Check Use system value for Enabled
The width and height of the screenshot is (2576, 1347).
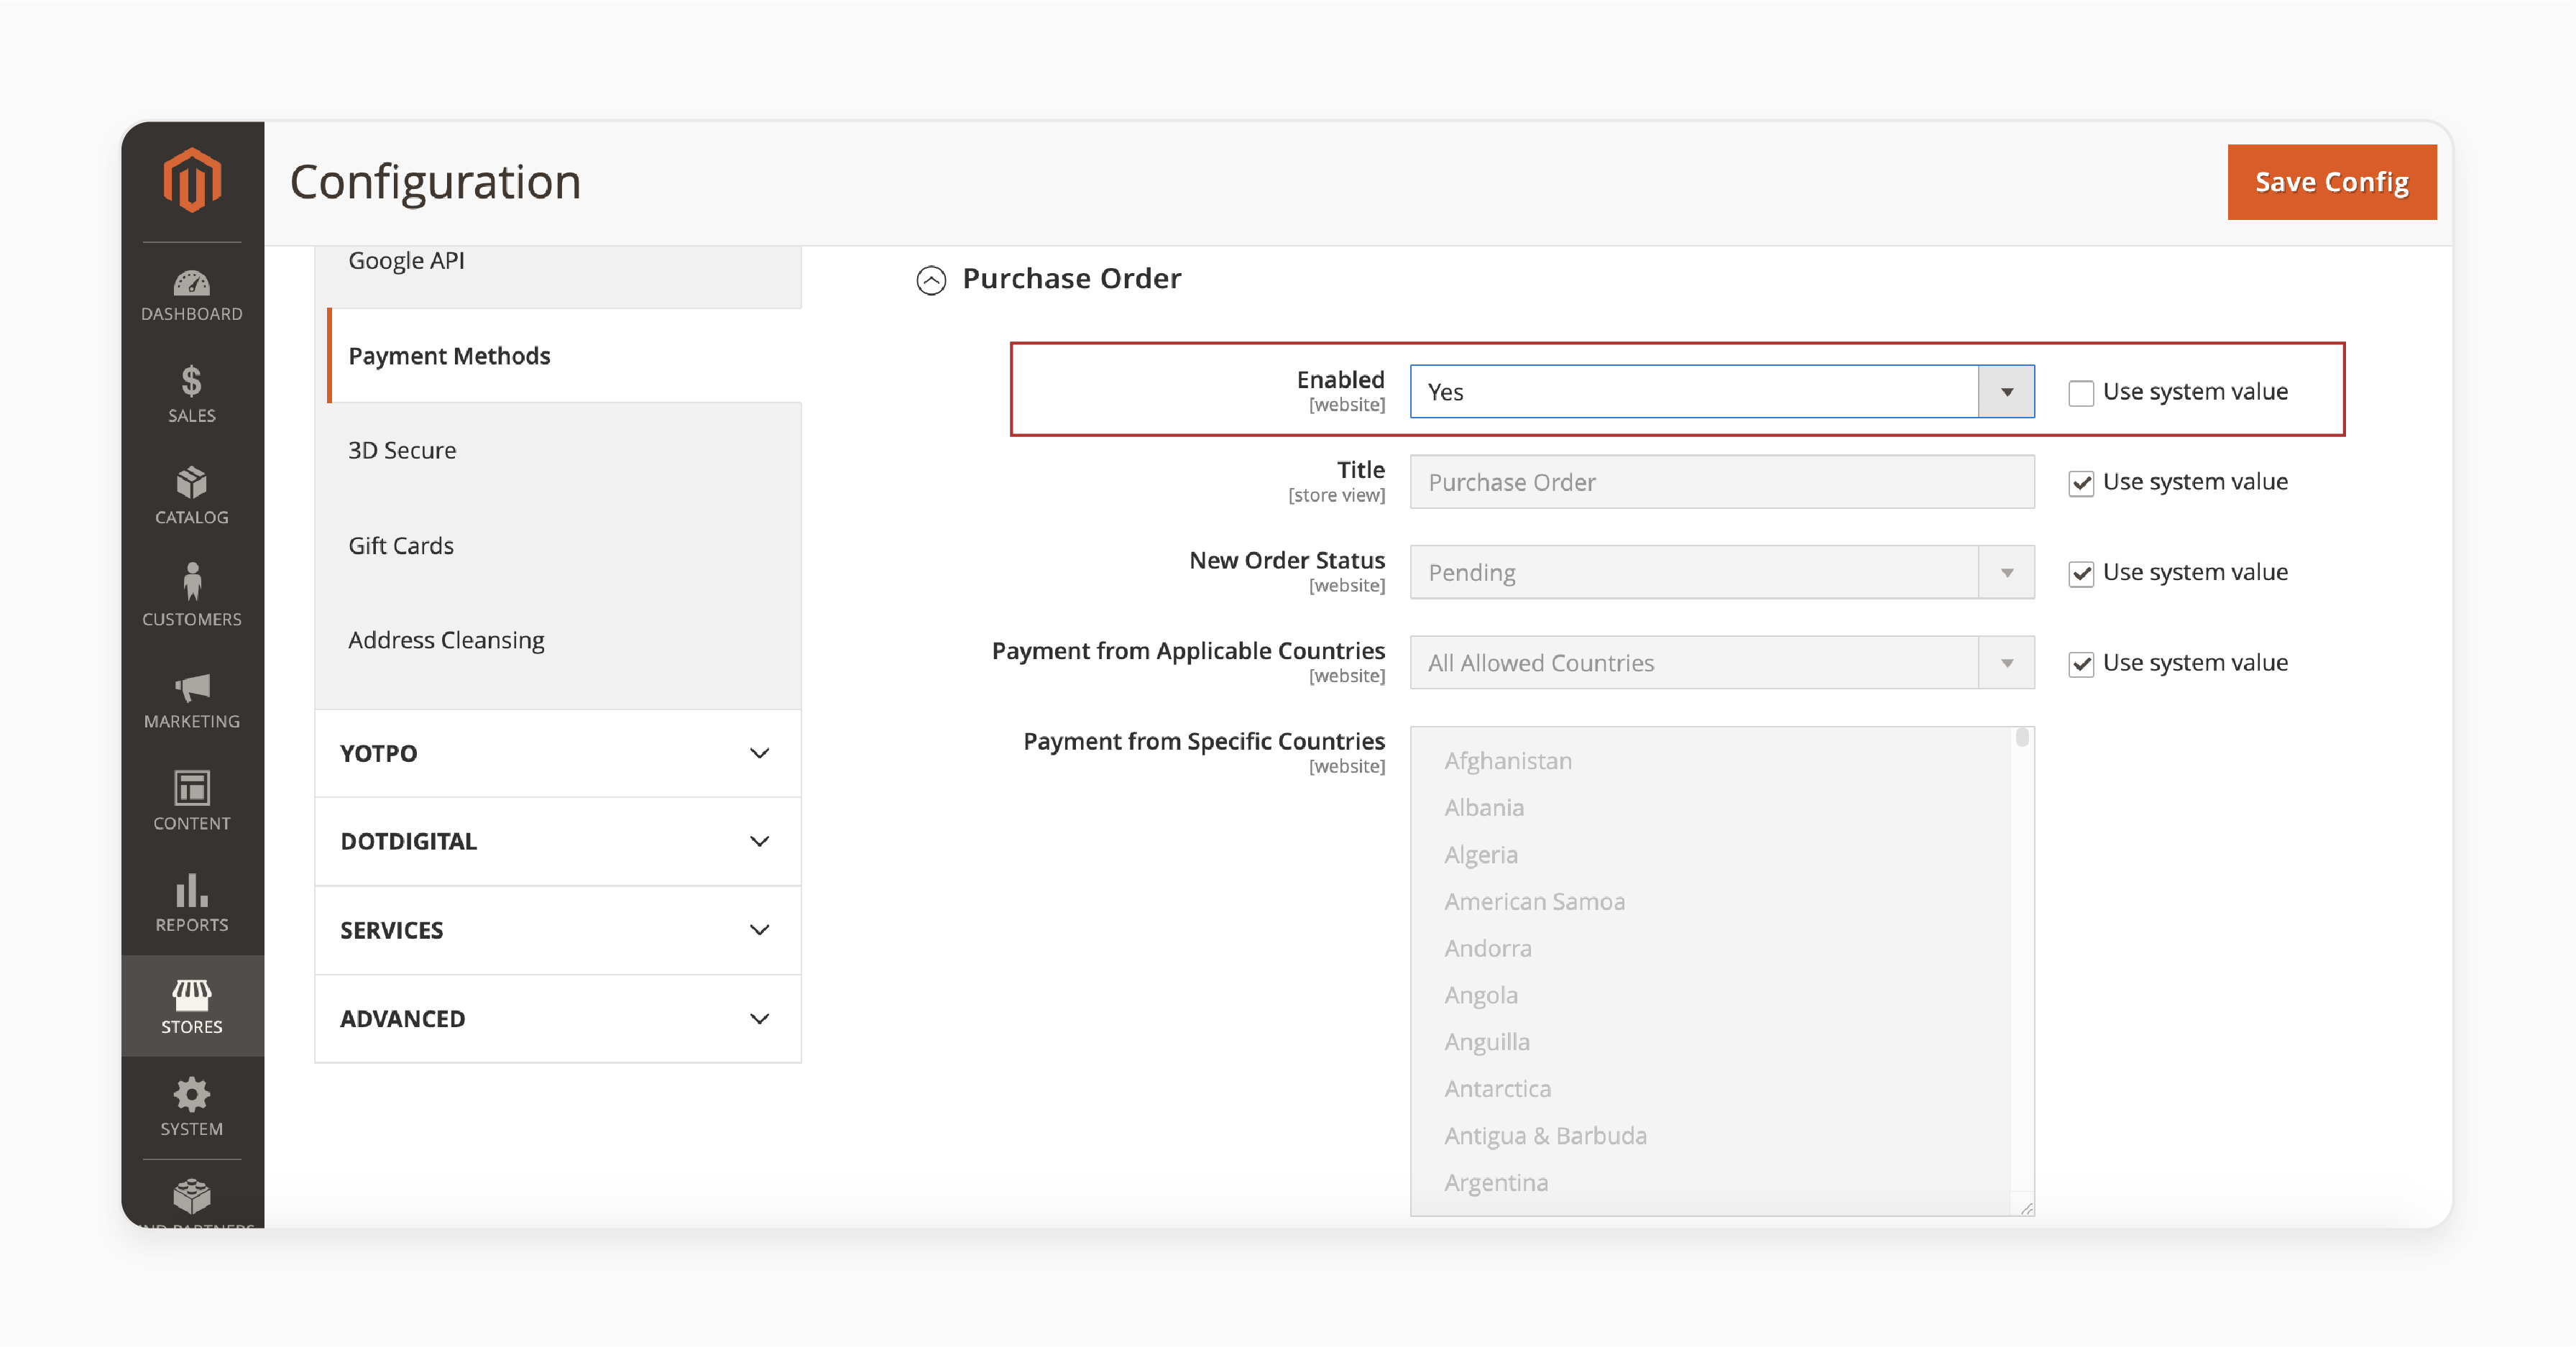pyautogui.click(x=2081, y=393)
